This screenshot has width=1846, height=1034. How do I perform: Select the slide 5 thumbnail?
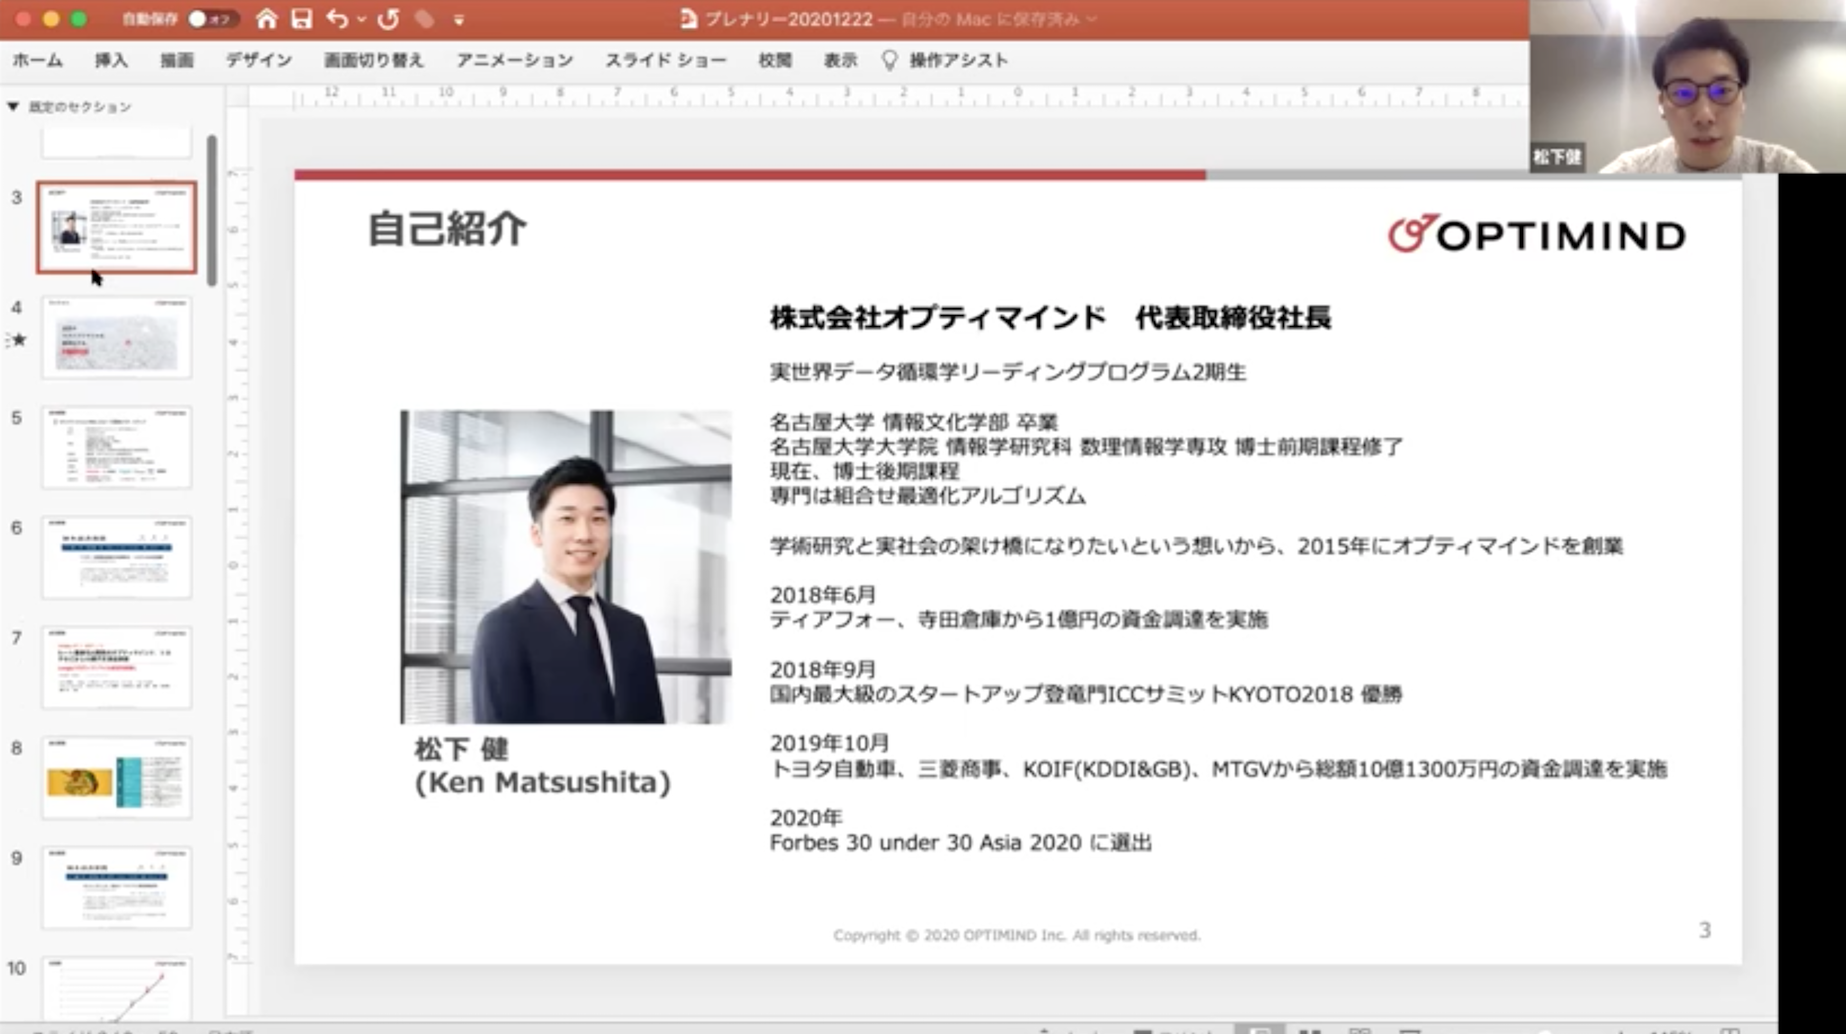116,448
